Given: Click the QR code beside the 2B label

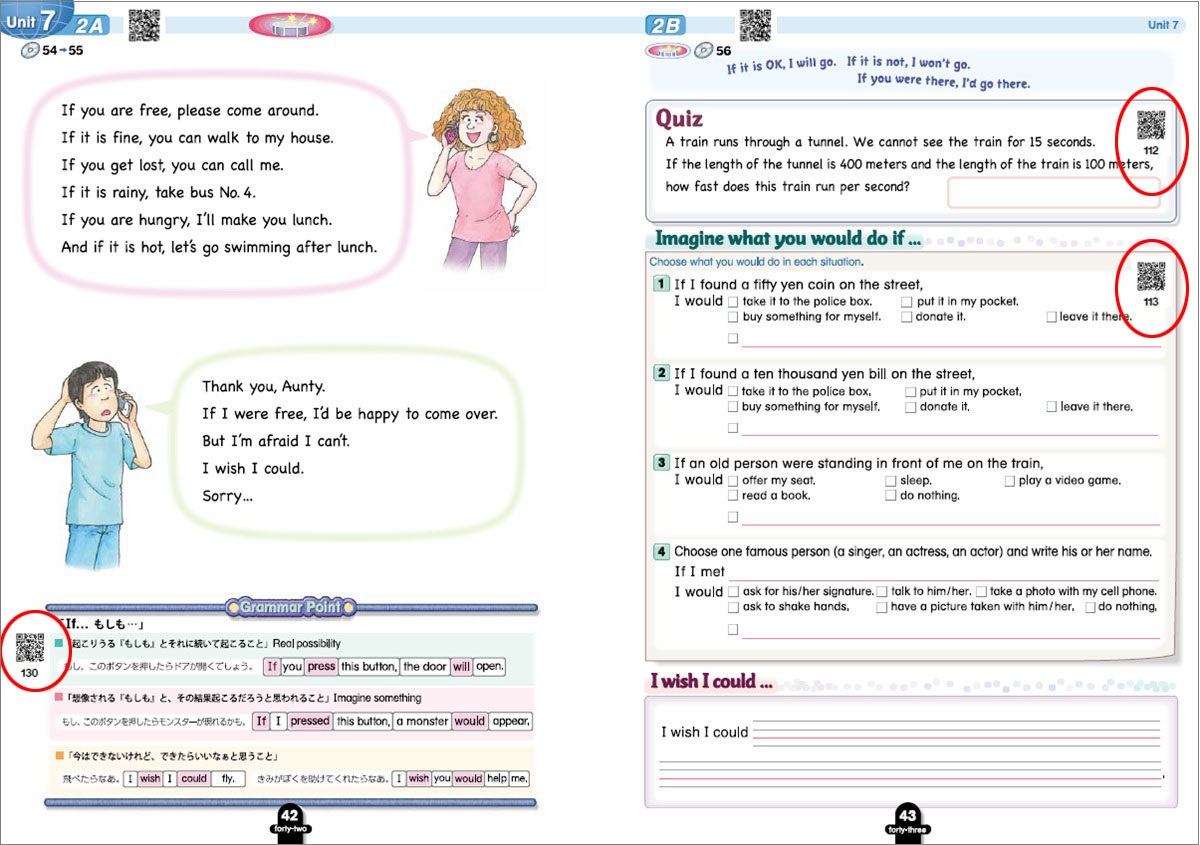Looking at the screenshot, I should 755,24.
